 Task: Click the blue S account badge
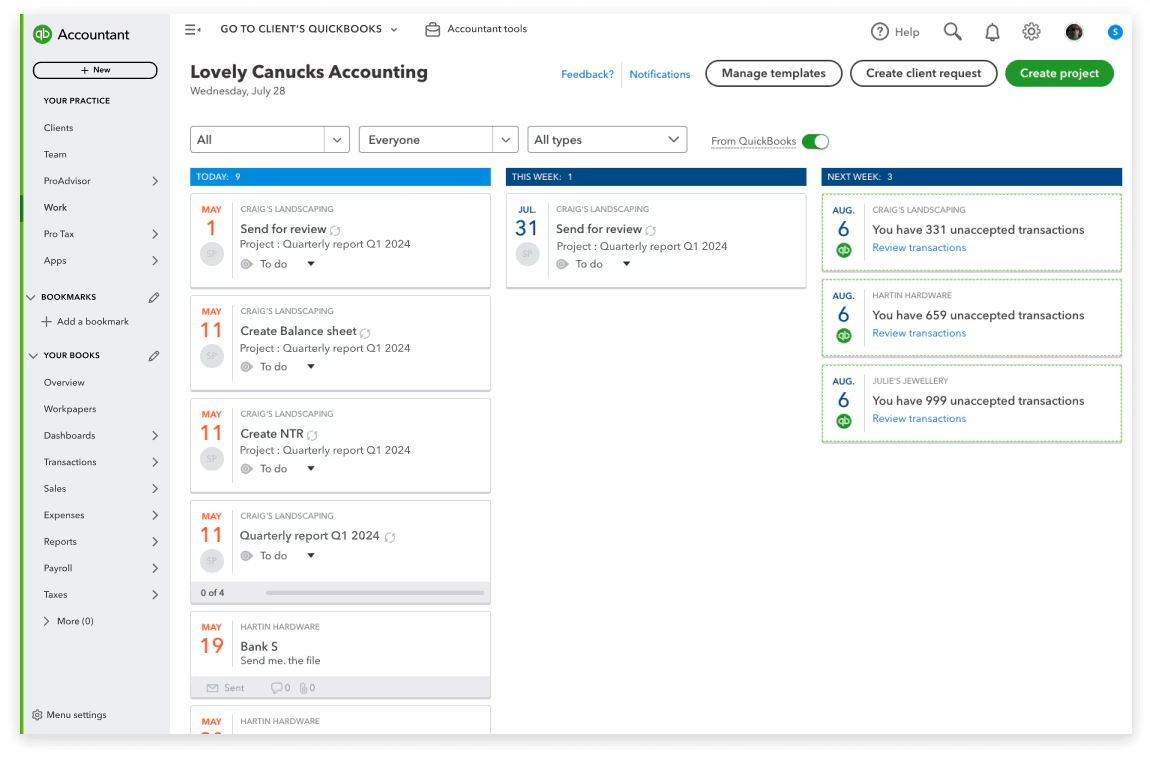point(1115,32)
